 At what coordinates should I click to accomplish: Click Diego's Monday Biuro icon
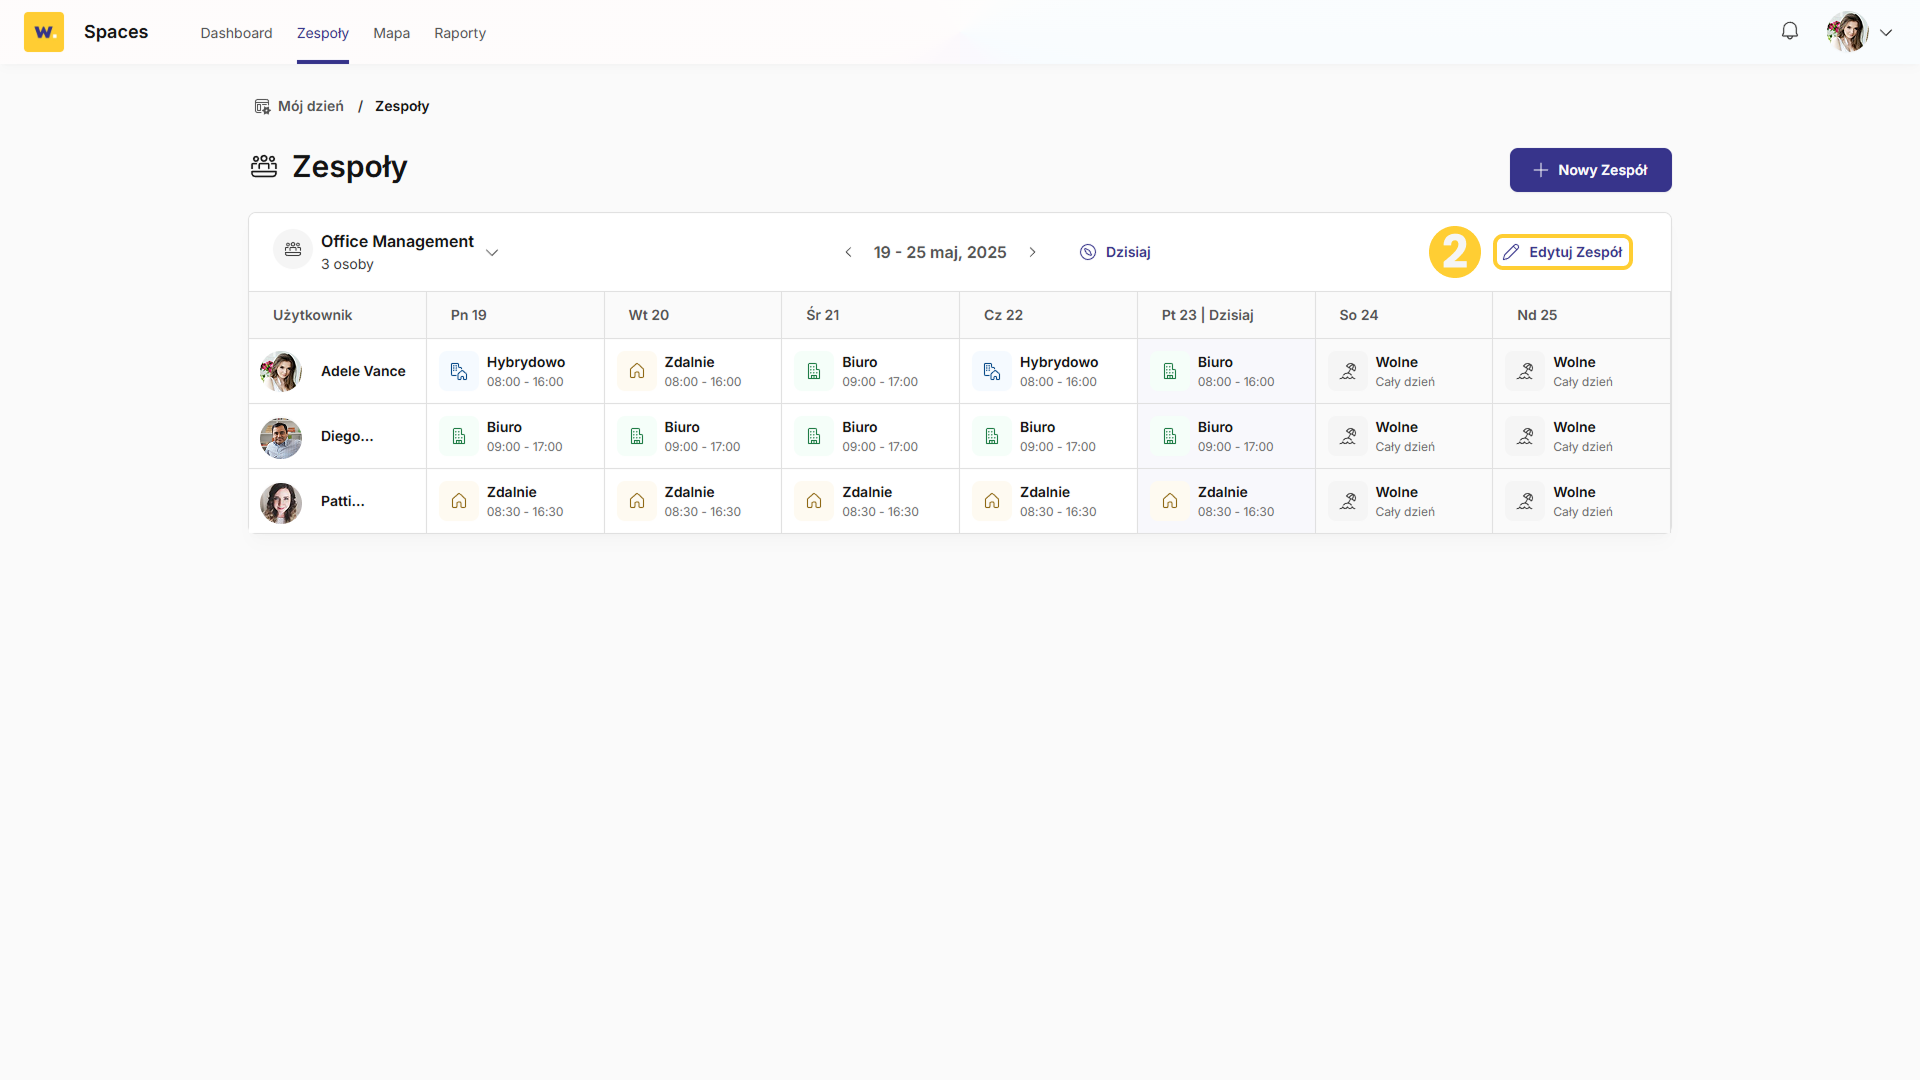(459, 436)
